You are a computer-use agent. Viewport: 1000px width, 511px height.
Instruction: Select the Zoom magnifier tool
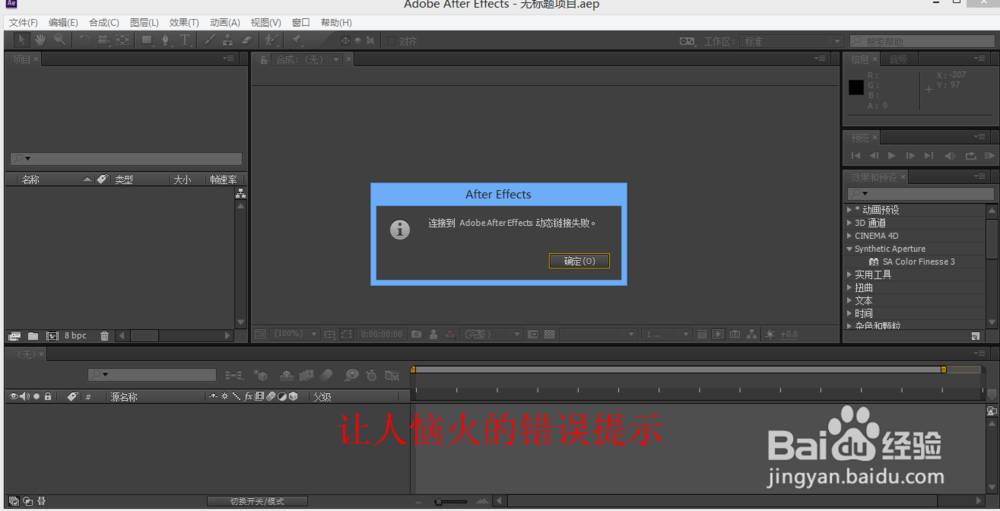click(59, 40)
